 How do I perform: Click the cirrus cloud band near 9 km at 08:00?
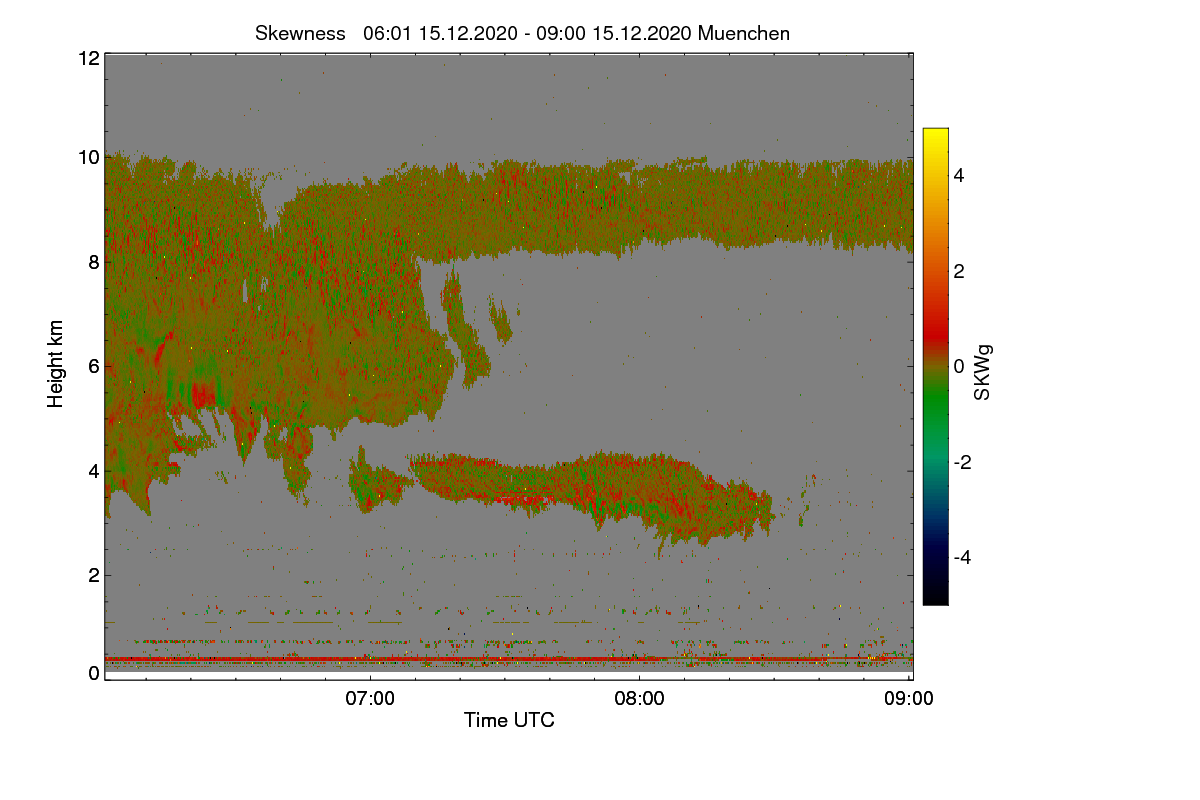point(640,208)
